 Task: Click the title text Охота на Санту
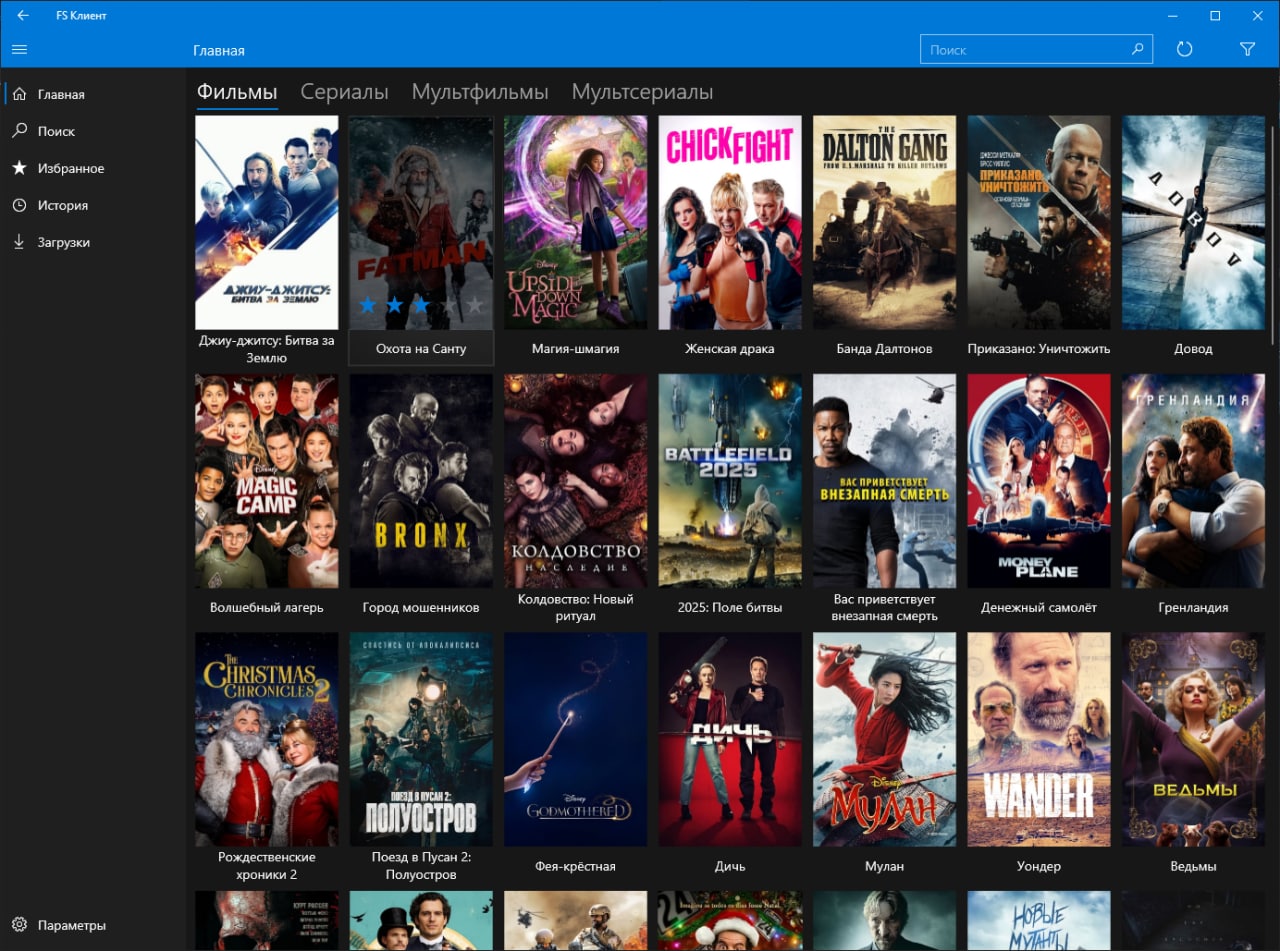point(421,349)
